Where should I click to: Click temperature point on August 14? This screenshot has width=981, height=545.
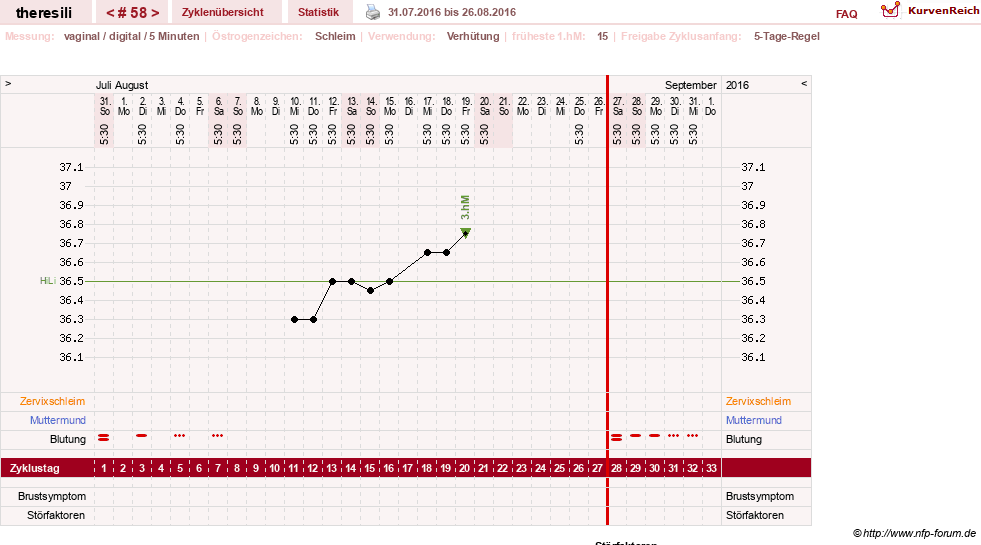coord(370,291)
